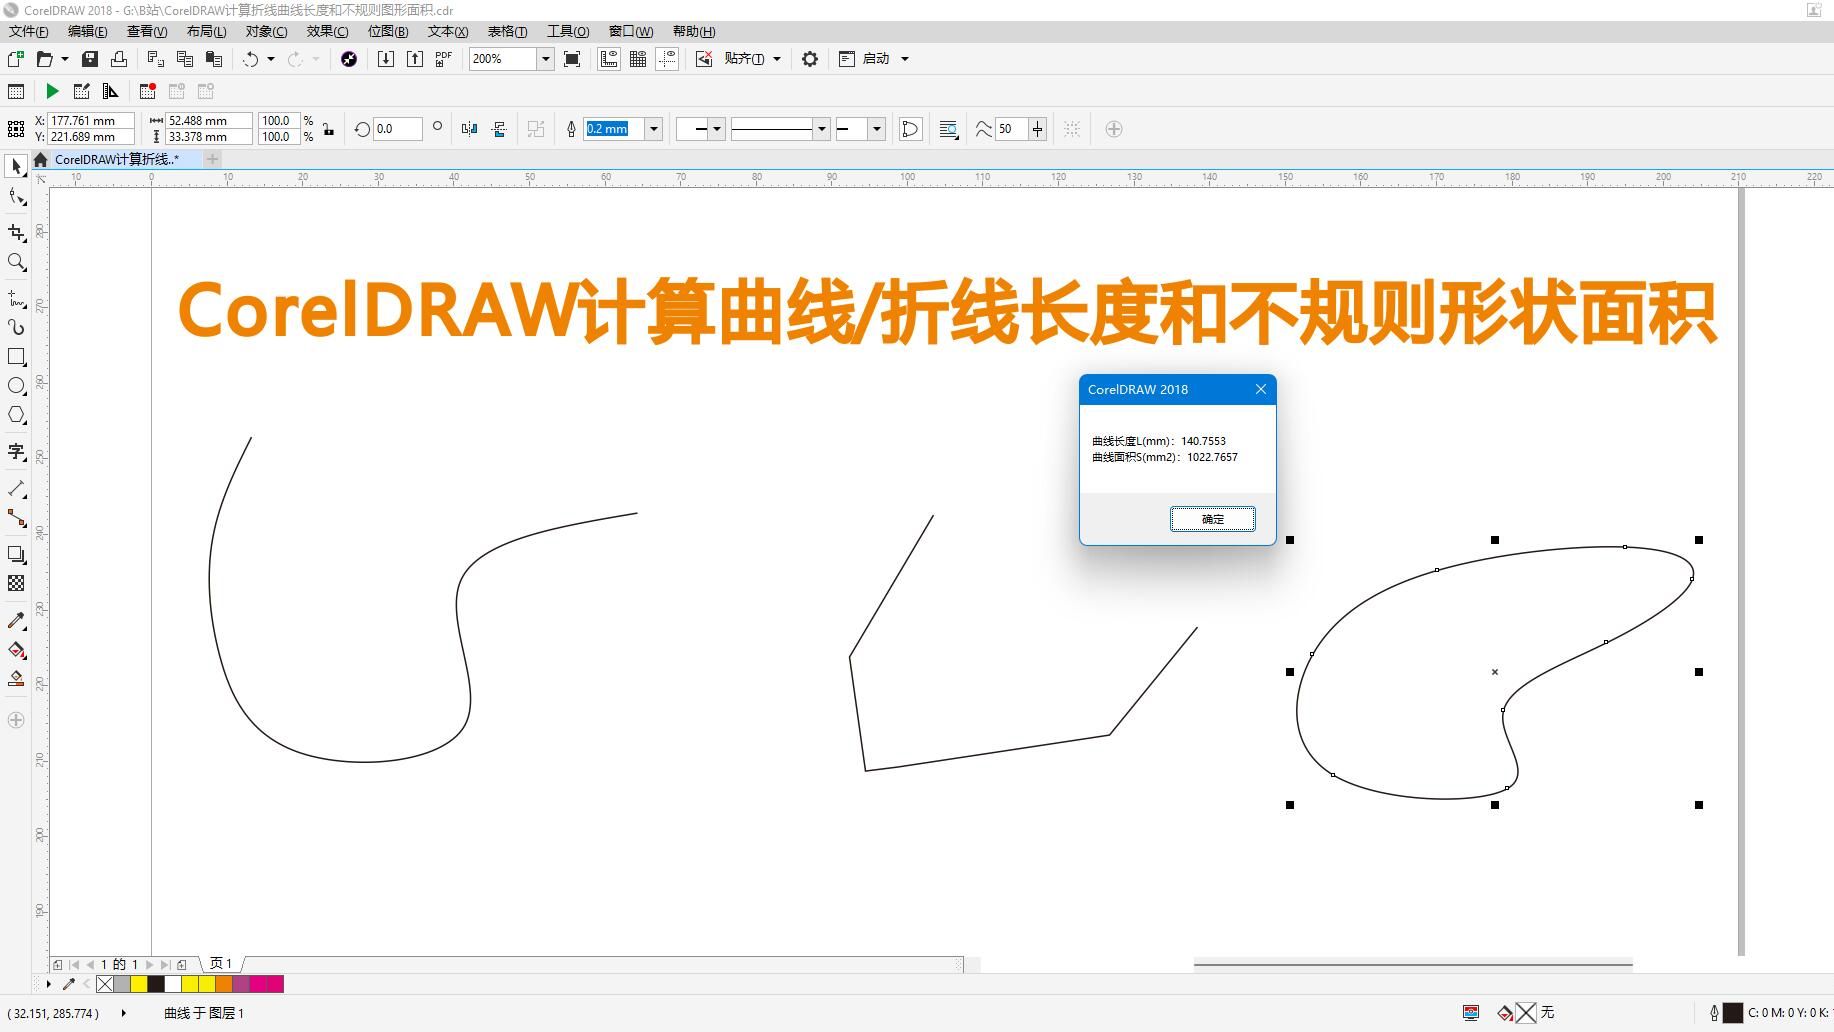The image size is (1834, 1032).
Task: Pick the black color swatch in palette
Action: [x=156, y=984]
